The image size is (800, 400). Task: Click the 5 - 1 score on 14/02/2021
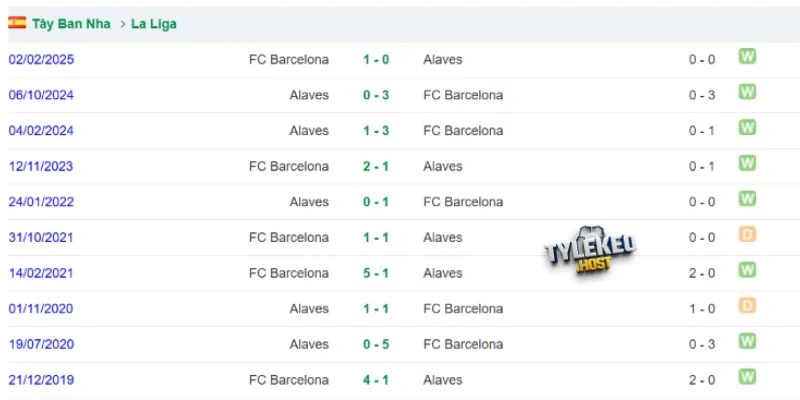tap(376, 273)
